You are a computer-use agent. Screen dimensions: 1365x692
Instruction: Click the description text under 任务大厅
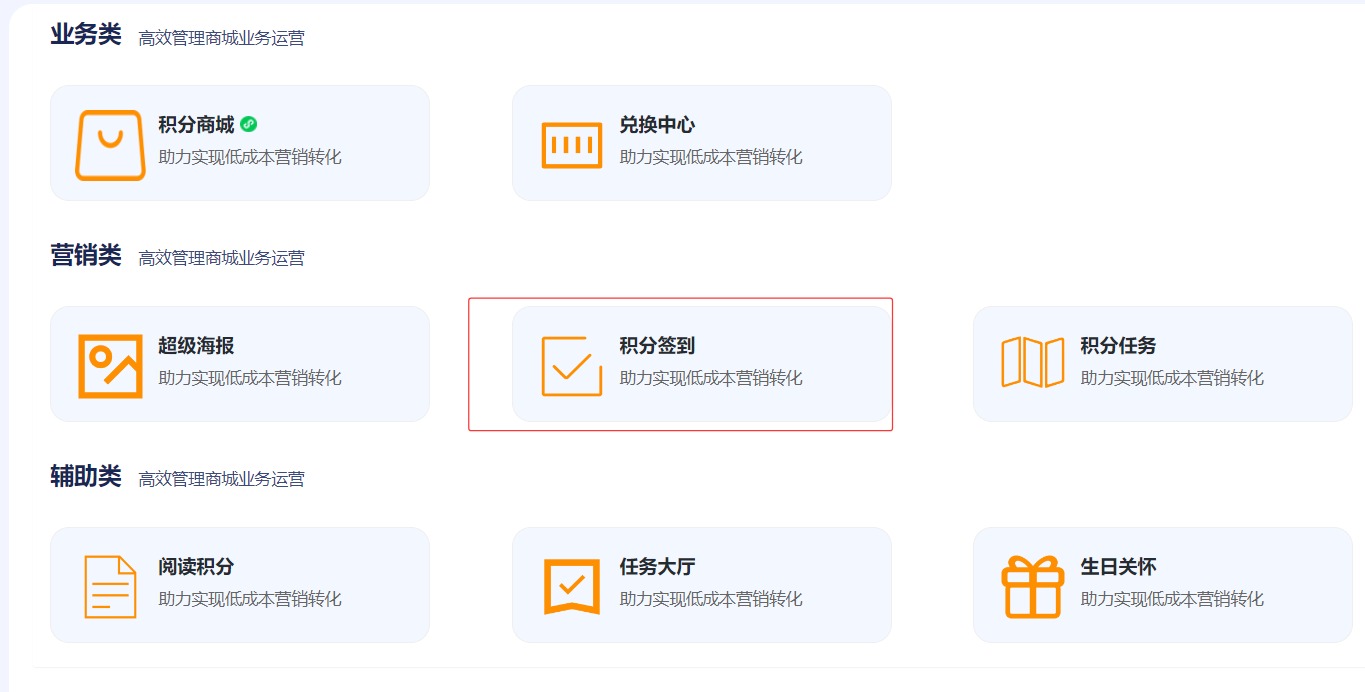pos(711,599)
